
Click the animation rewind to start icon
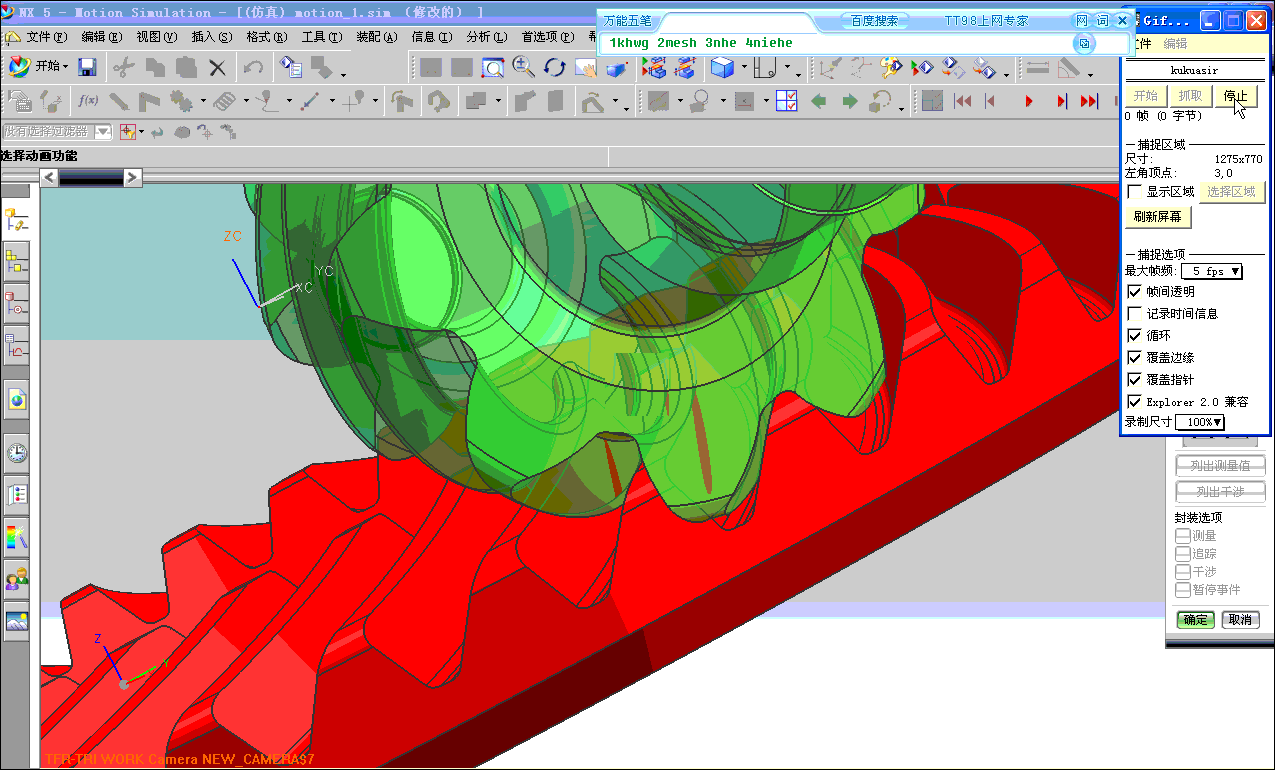point(962,100)
